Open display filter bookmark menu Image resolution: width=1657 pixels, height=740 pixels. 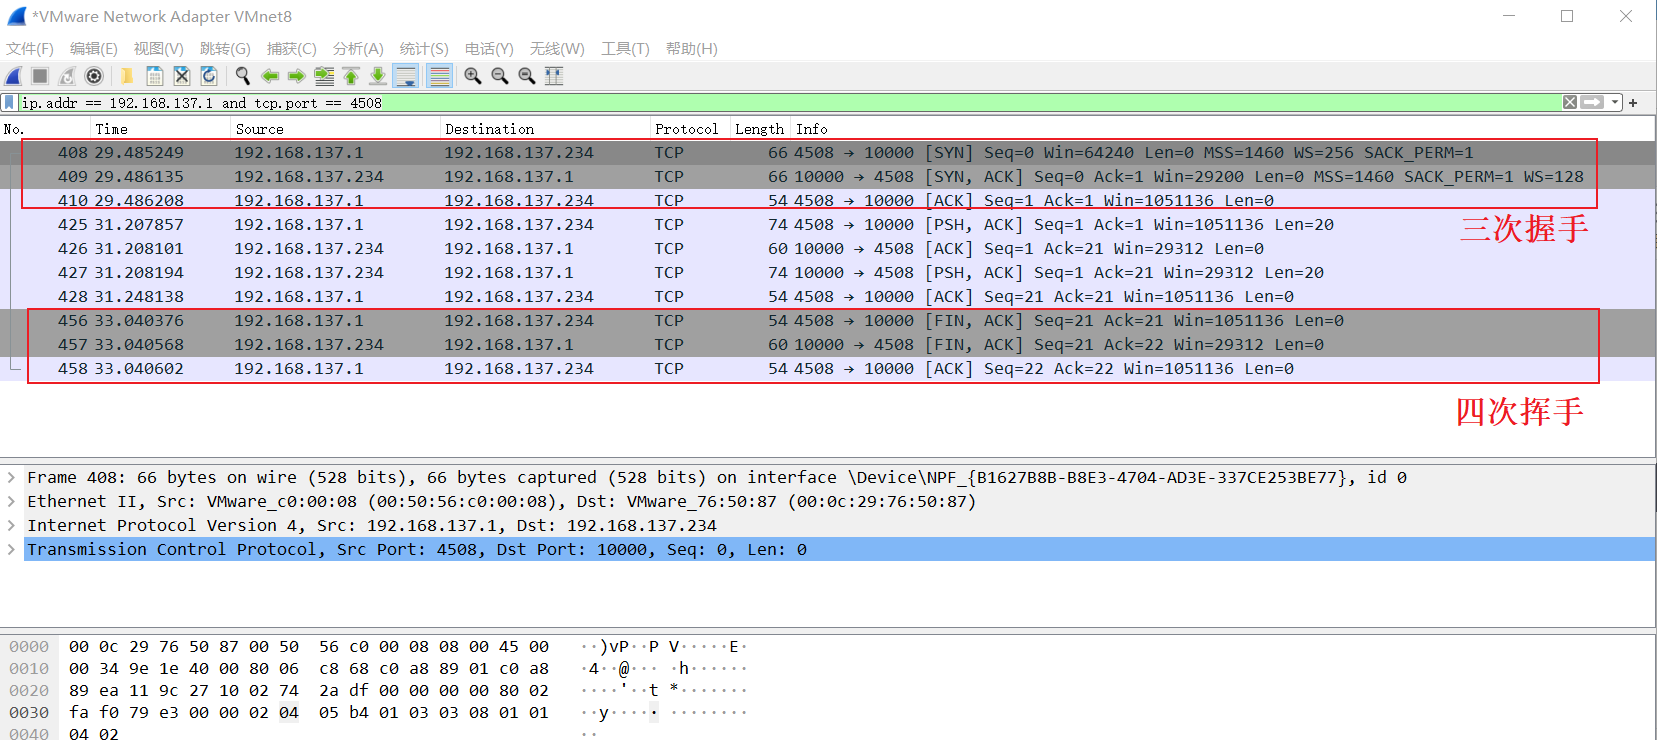pos(10,102)
